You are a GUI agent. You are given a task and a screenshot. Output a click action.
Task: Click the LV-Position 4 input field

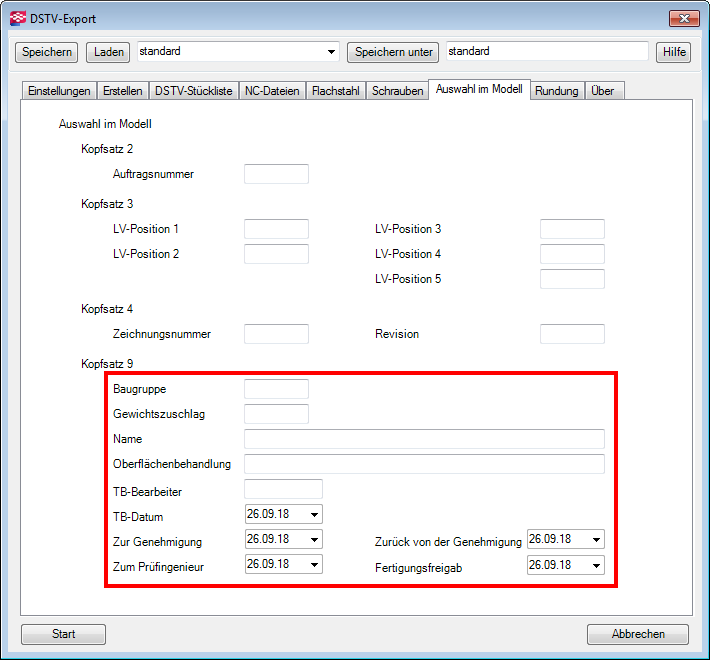click(572, 253)
